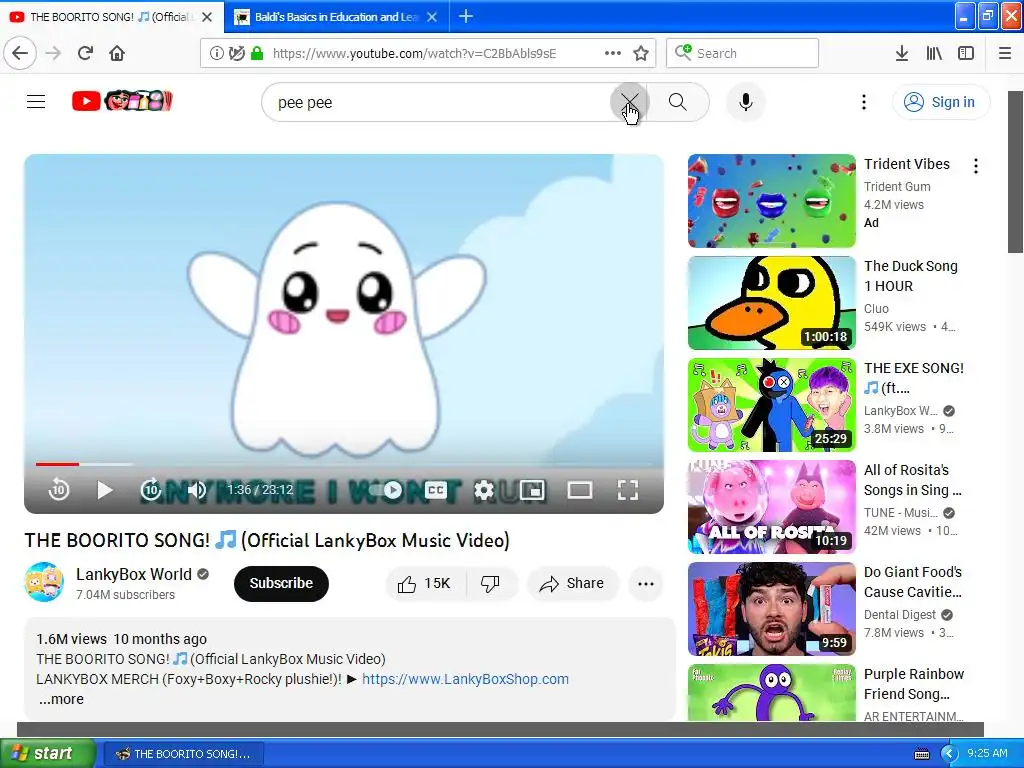Click the Windows start button
The image size is (1024, 768).
pyautogui.click(x=48, y=753)
